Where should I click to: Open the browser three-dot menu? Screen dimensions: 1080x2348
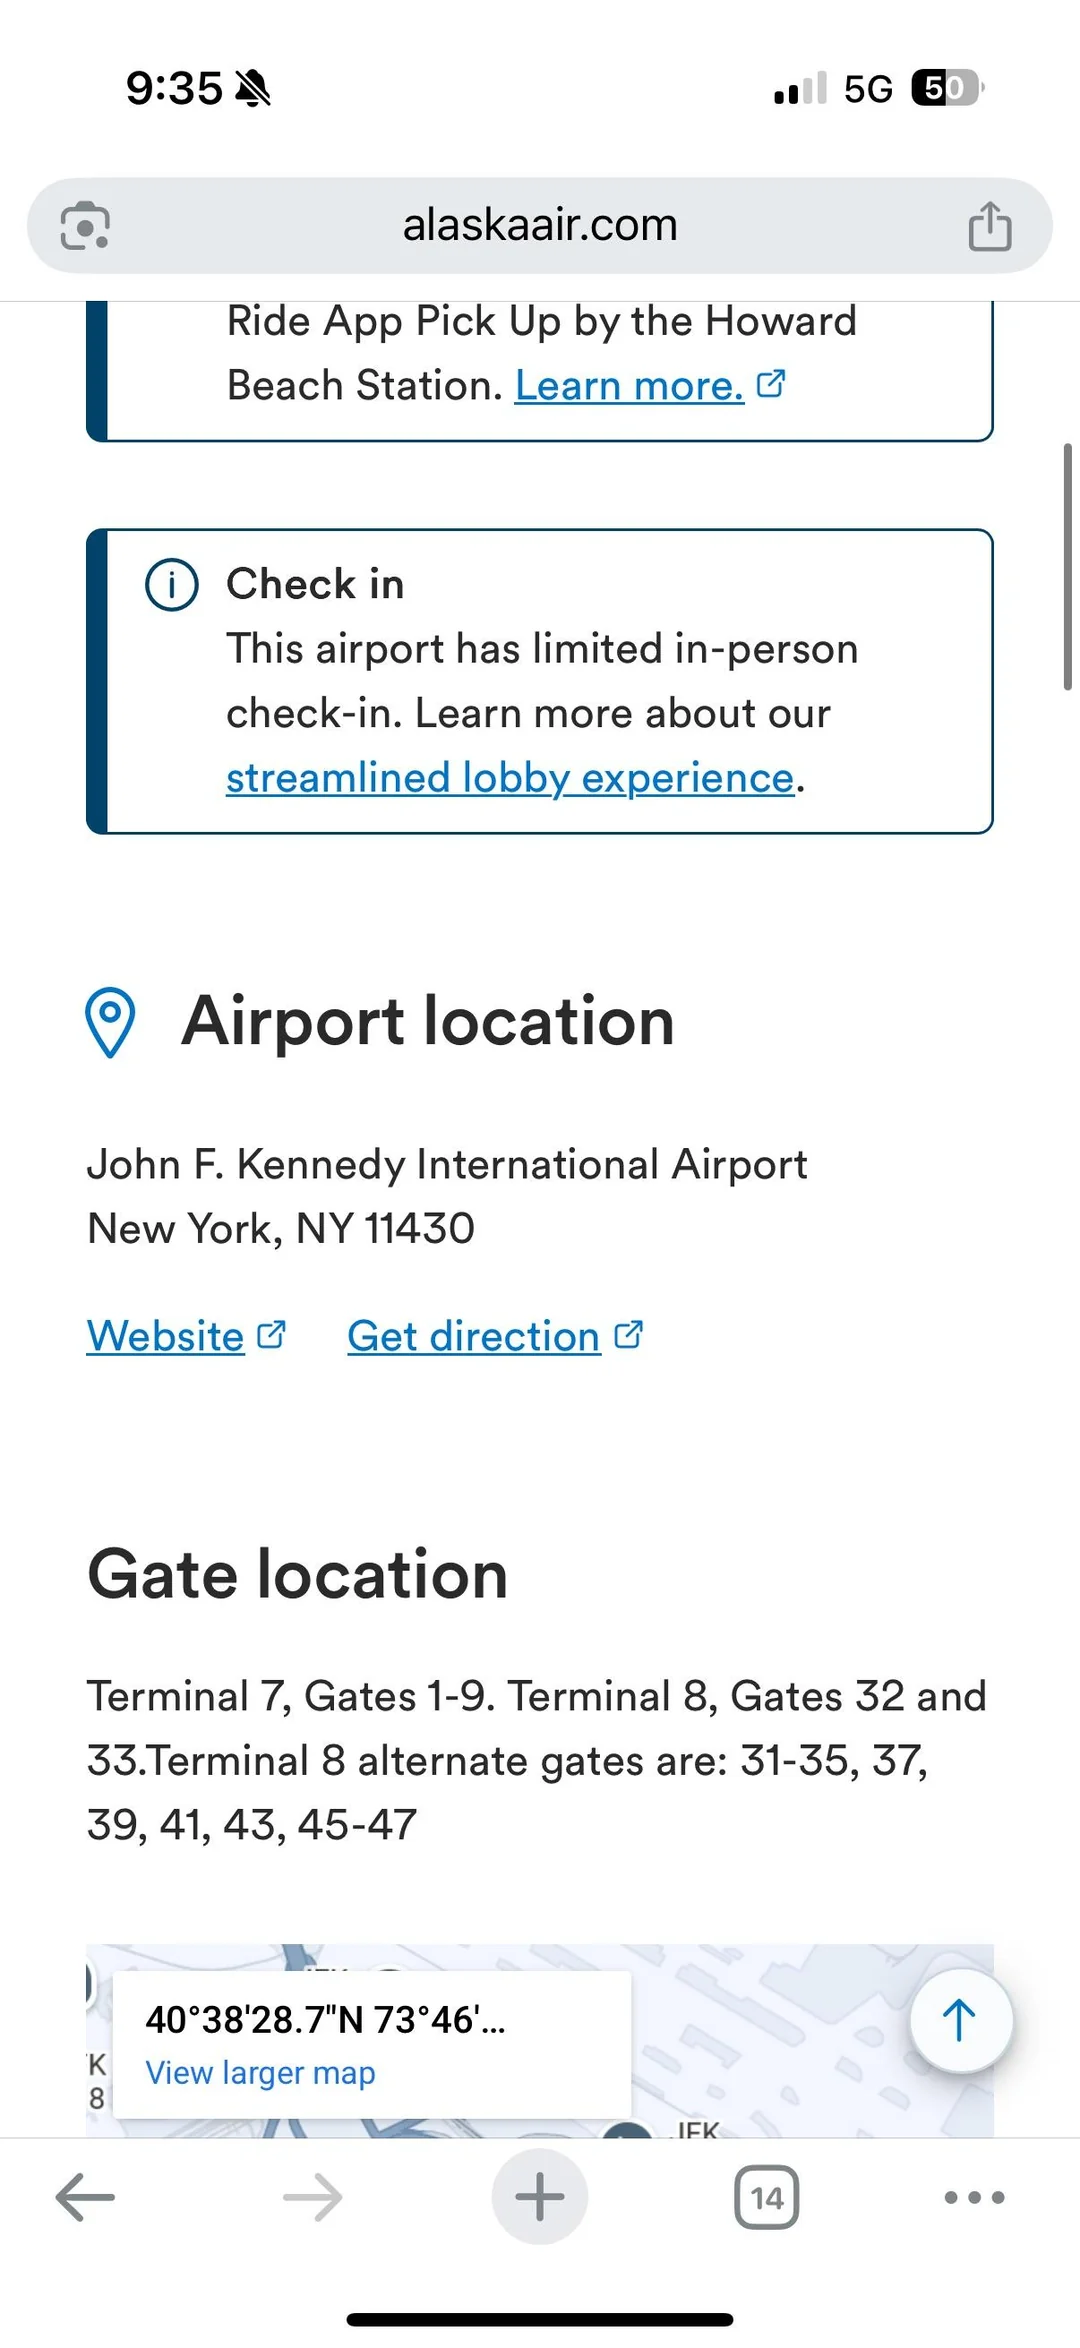coord(974,2197)
